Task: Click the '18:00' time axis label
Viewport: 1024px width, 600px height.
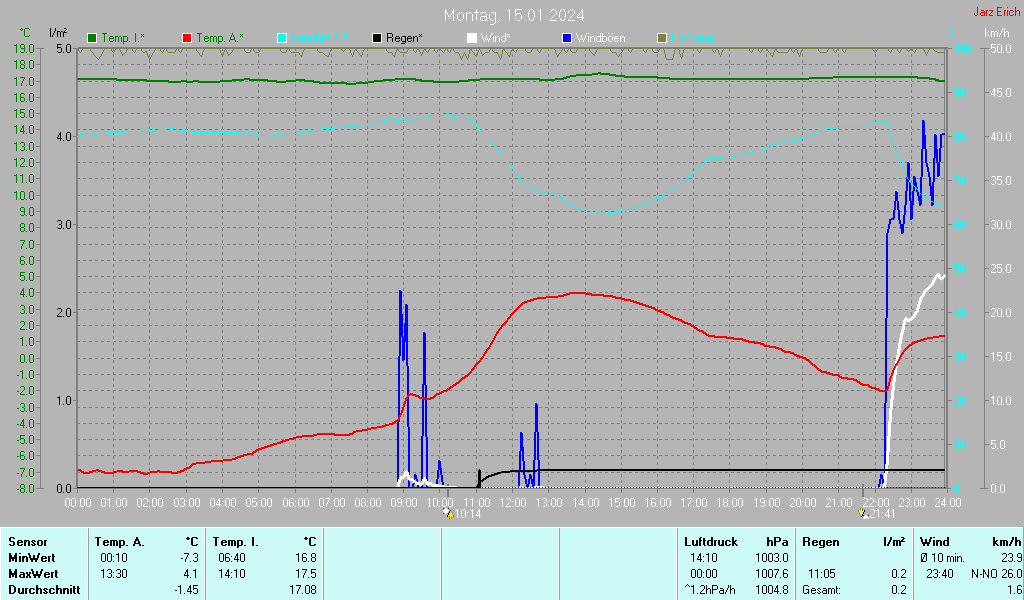Action: pos(730,503)
